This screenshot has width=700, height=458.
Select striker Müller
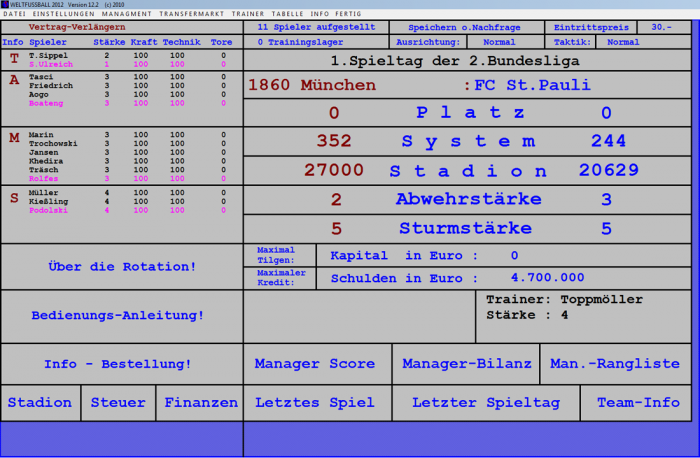[43, 193]
